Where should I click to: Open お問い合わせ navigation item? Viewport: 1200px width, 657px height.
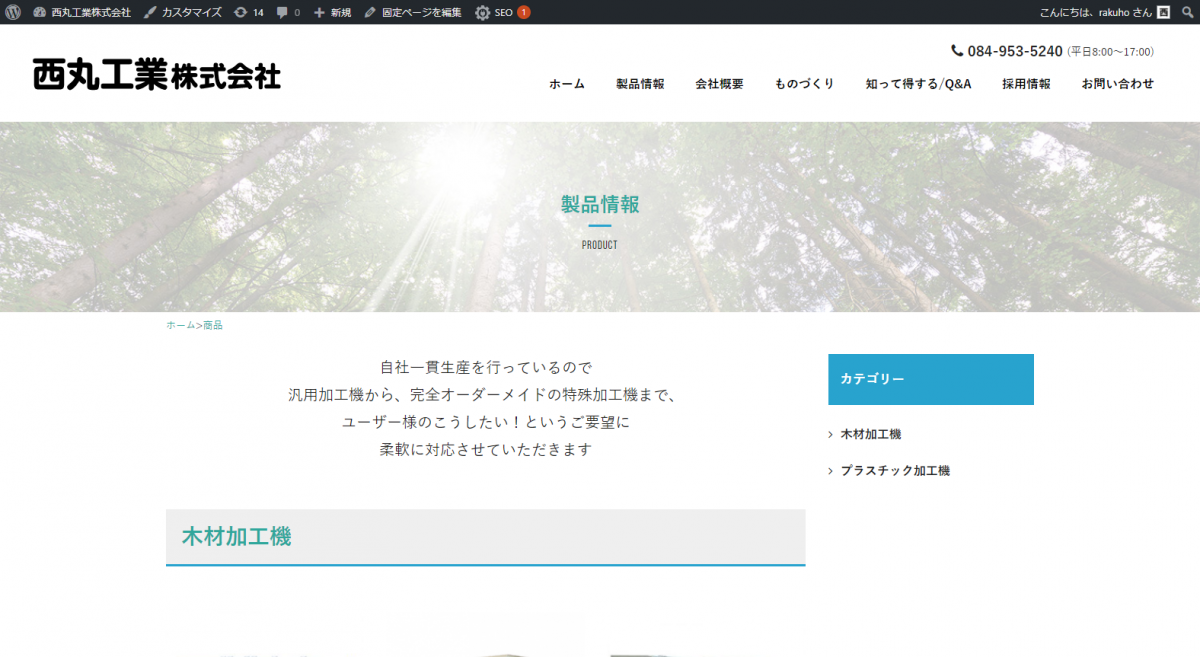(x=1117, y=84)
